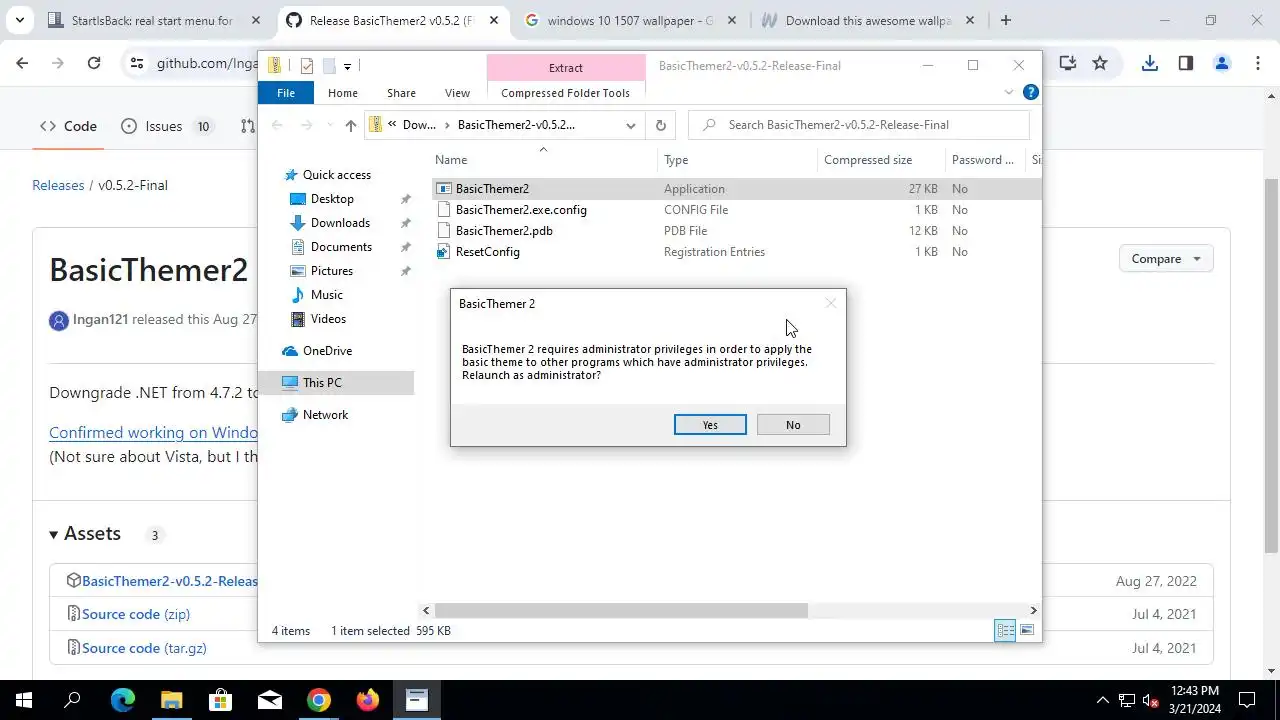Click the Explorer Help icon
Viewport: 1280px width, 720px height.
click(x=1031, y=92)
